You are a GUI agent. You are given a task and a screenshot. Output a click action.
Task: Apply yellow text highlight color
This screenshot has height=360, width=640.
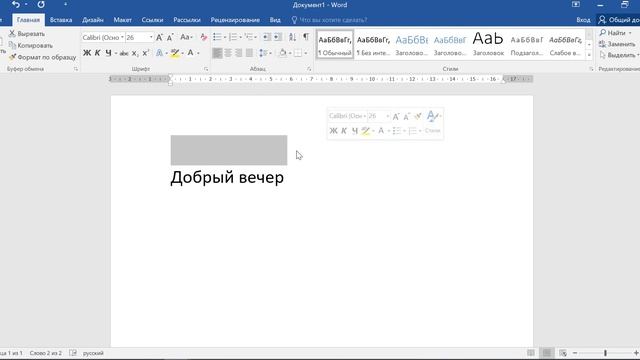[x=175, y=53]
